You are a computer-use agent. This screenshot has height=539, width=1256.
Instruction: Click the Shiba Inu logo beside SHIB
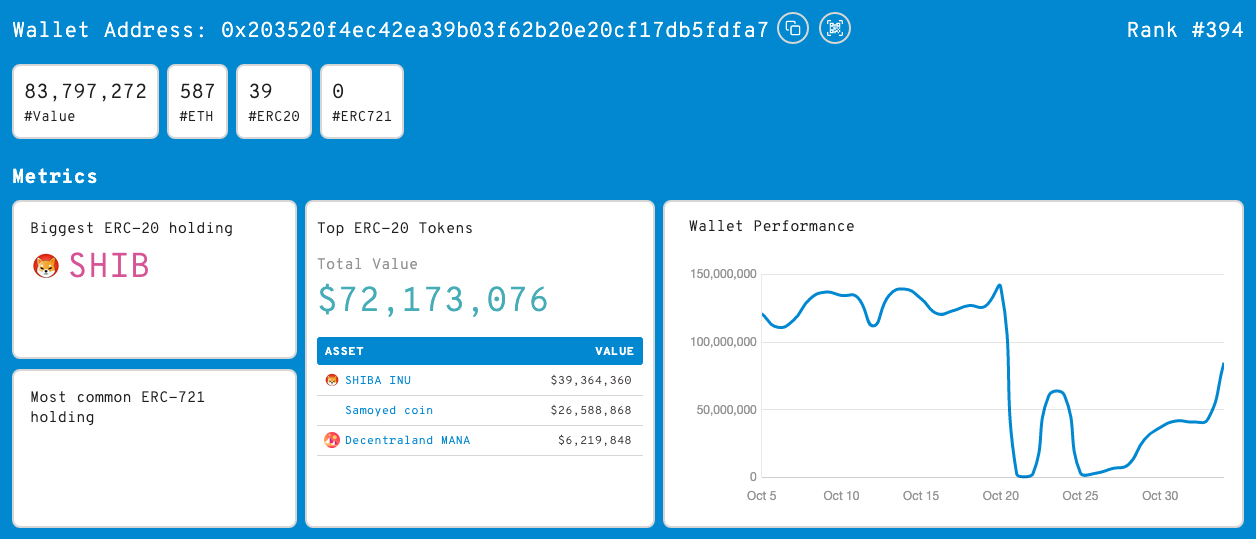pyautogui.click(x=46, y=266)
